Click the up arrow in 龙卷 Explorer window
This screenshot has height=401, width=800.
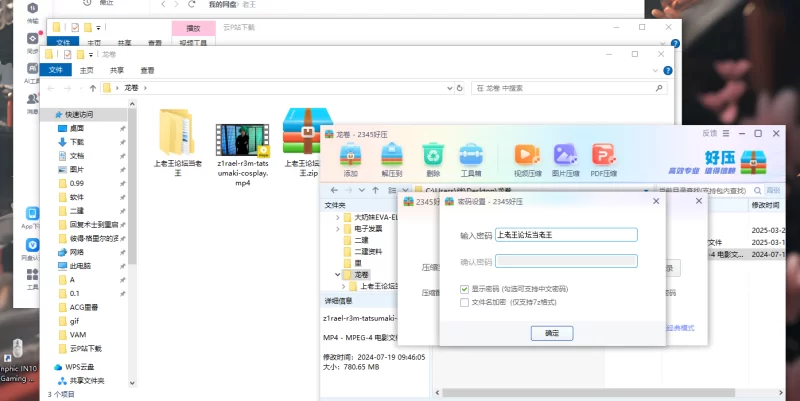pyautogui.click(x=93, y=88)
